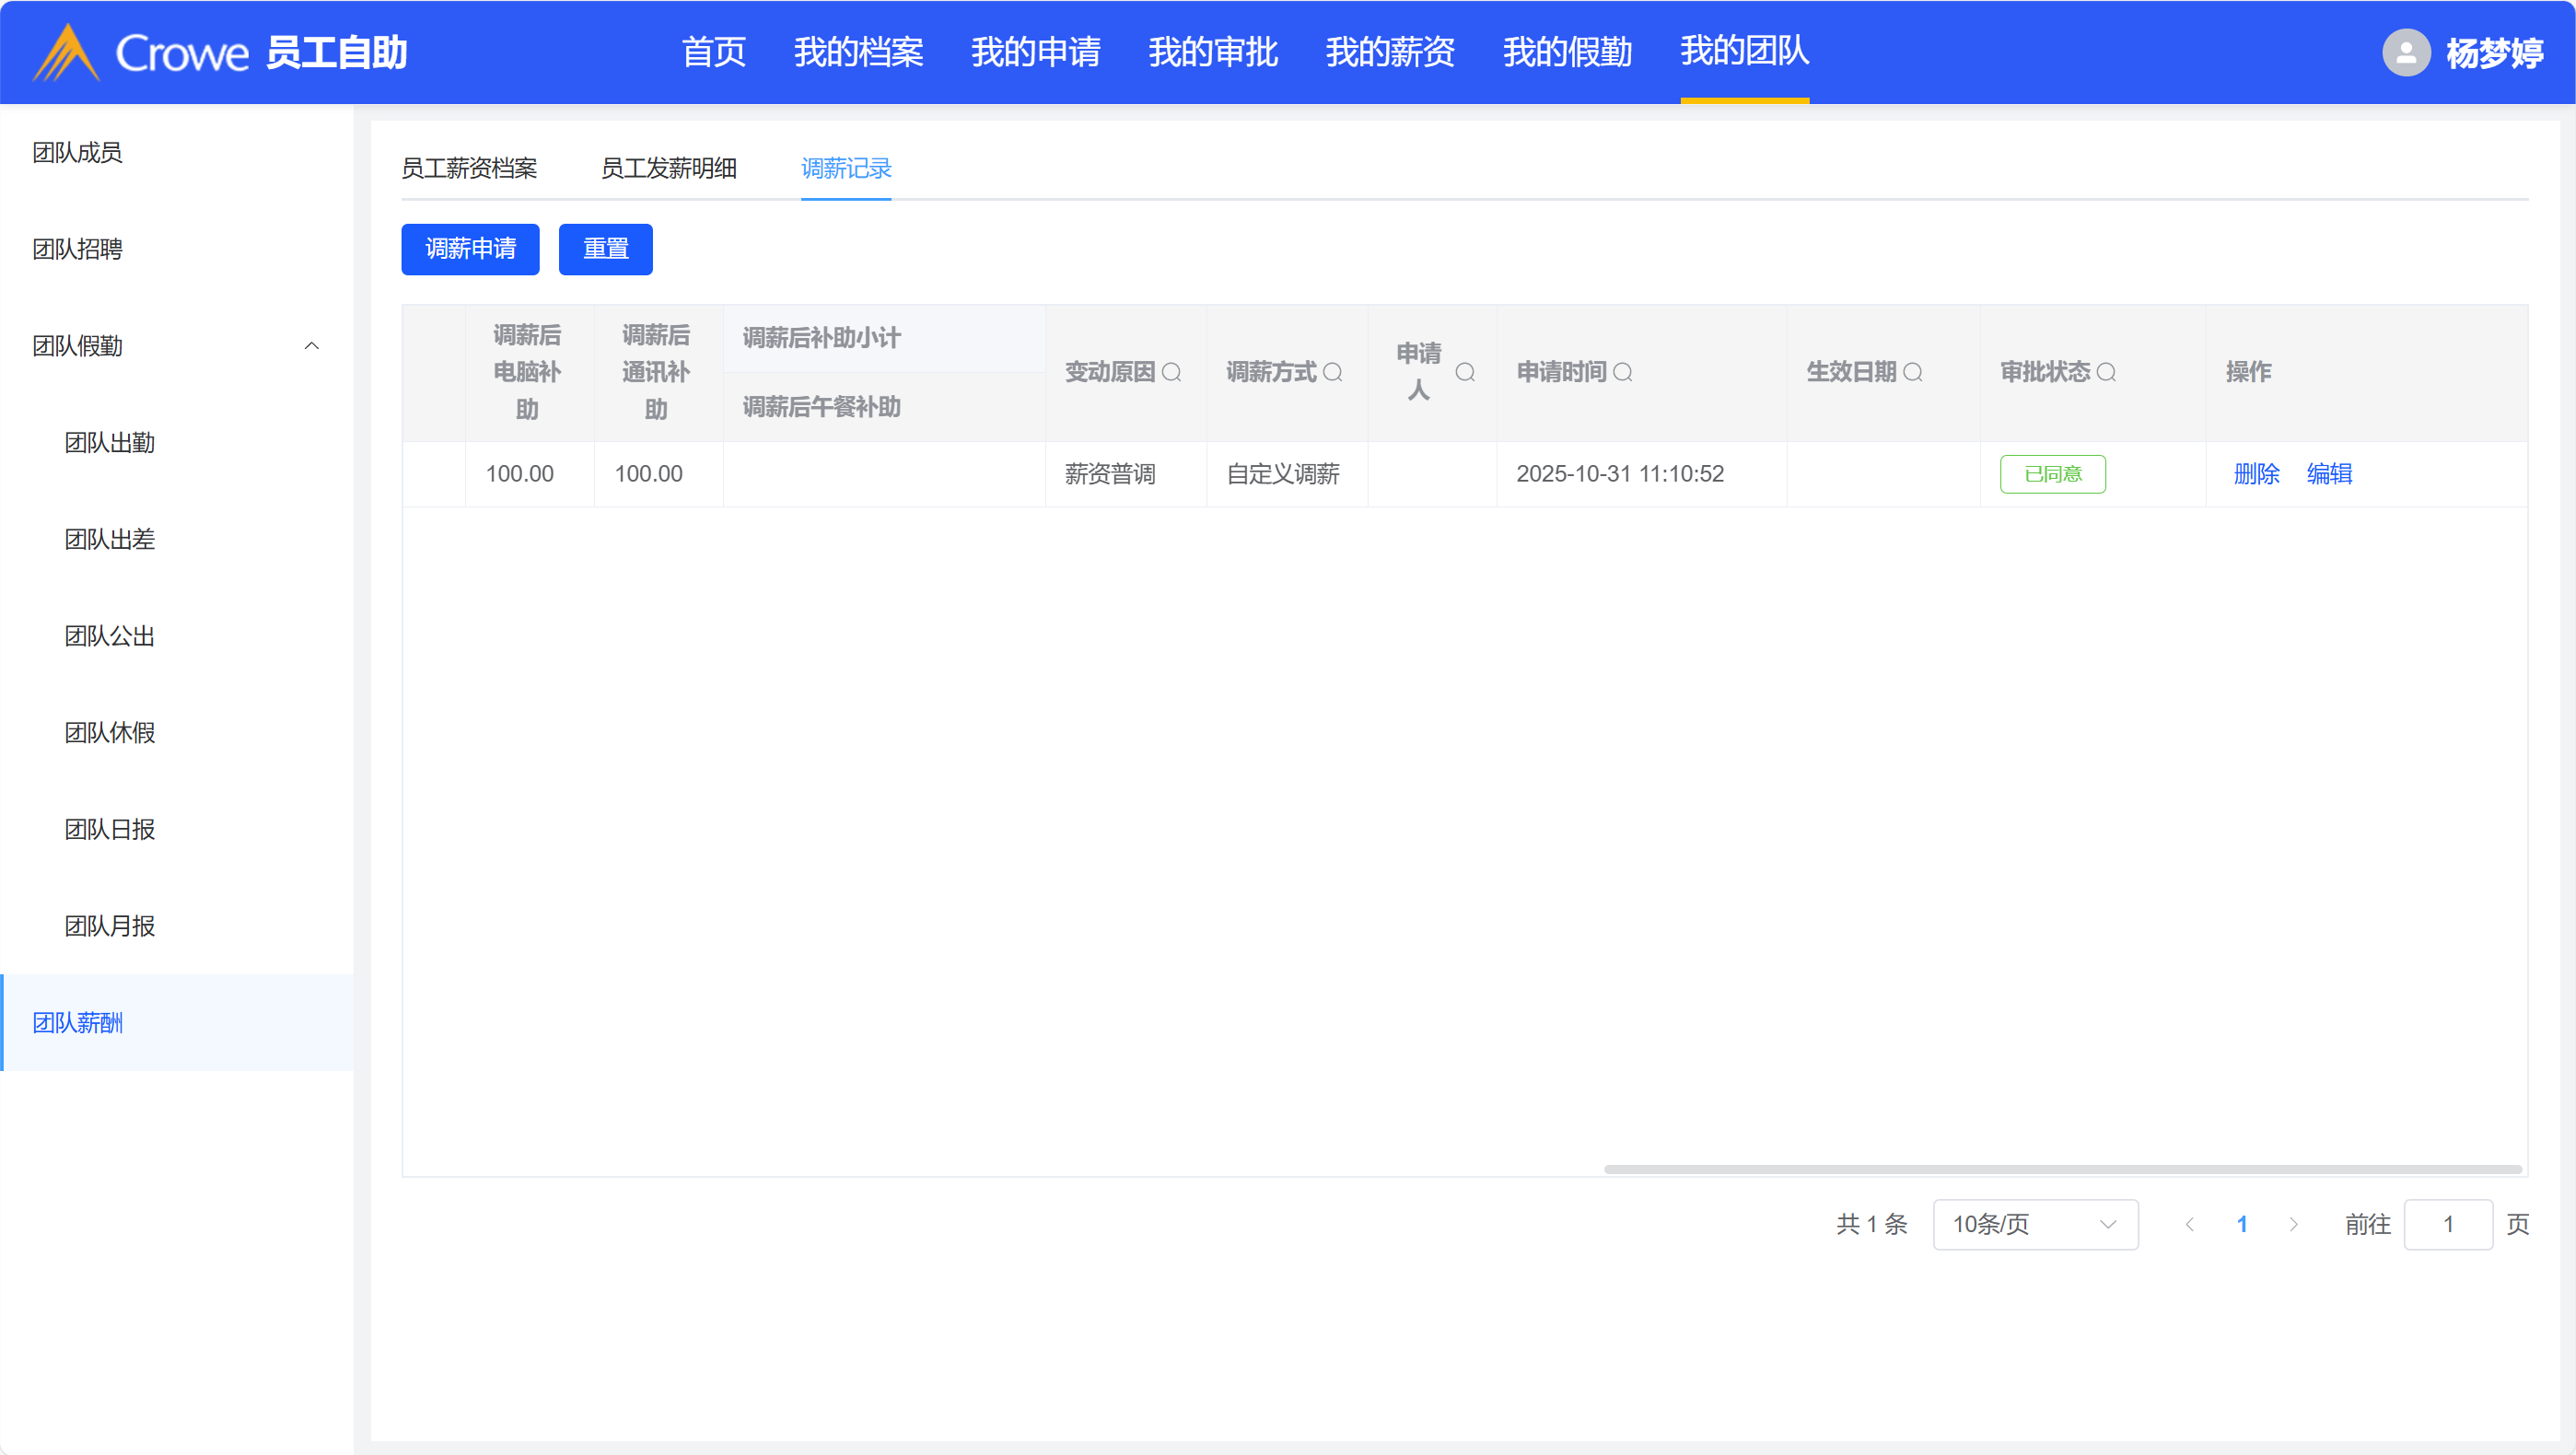Click search icon beside 变动原因 column
2576x1455 pixels.
coord(1172,372)
